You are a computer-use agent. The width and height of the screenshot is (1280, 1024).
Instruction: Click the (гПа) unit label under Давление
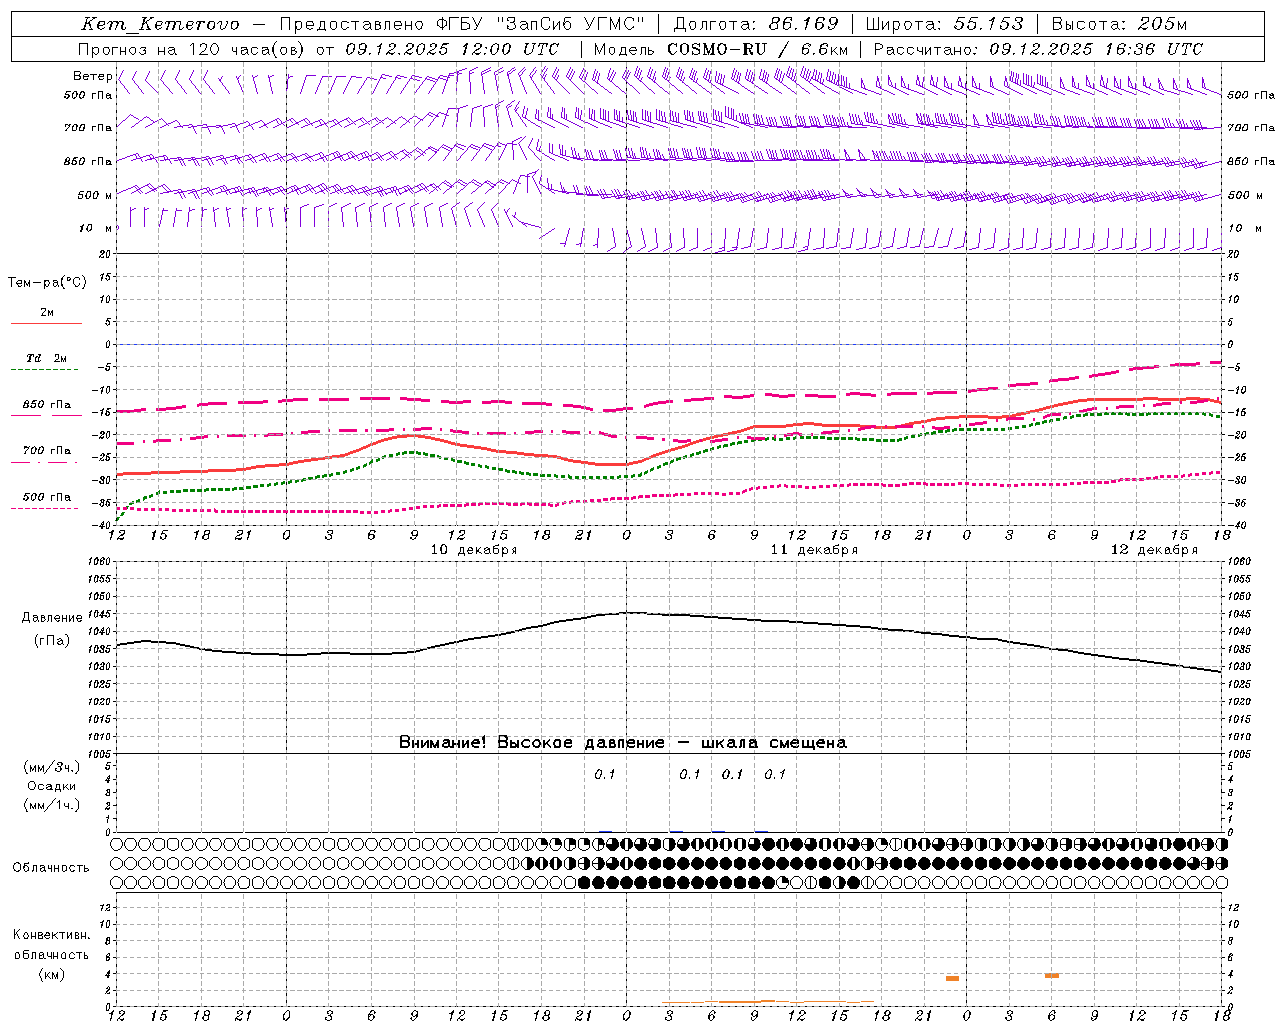point(52,641)
